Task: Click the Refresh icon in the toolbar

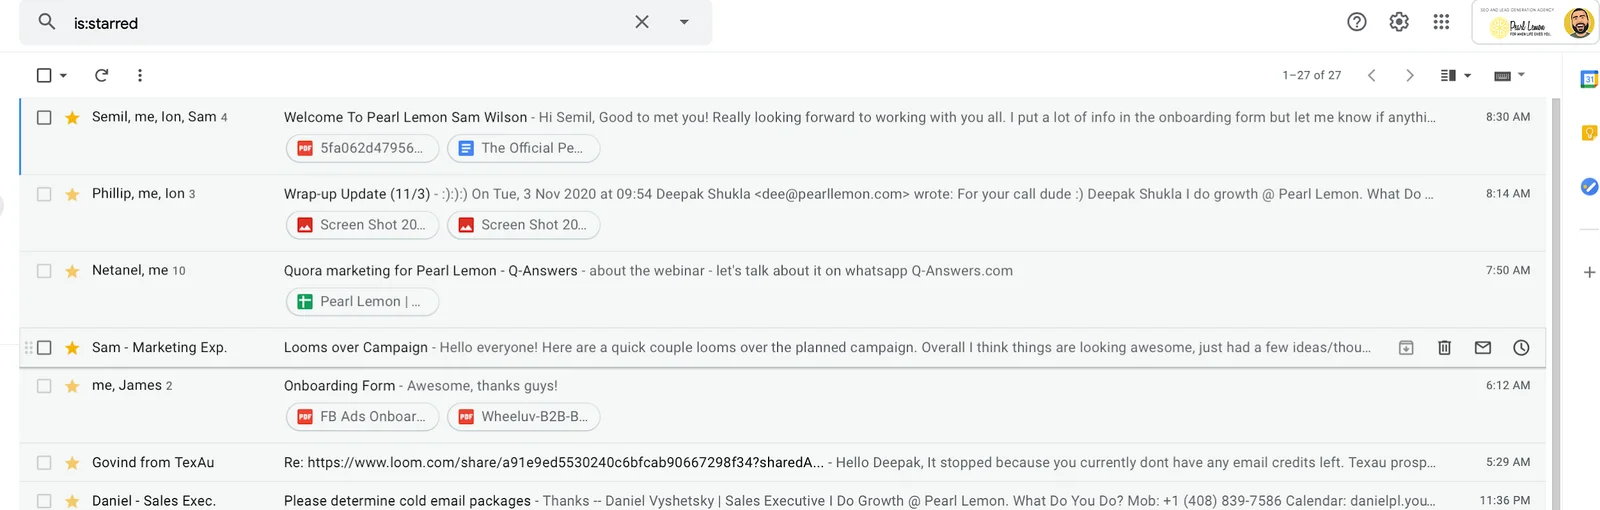Action: tap(101, 75)
